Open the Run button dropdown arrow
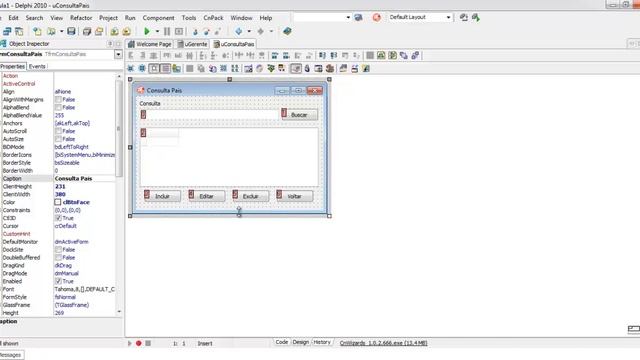Viewport: 640px width, 360px height. coord(157,31)
